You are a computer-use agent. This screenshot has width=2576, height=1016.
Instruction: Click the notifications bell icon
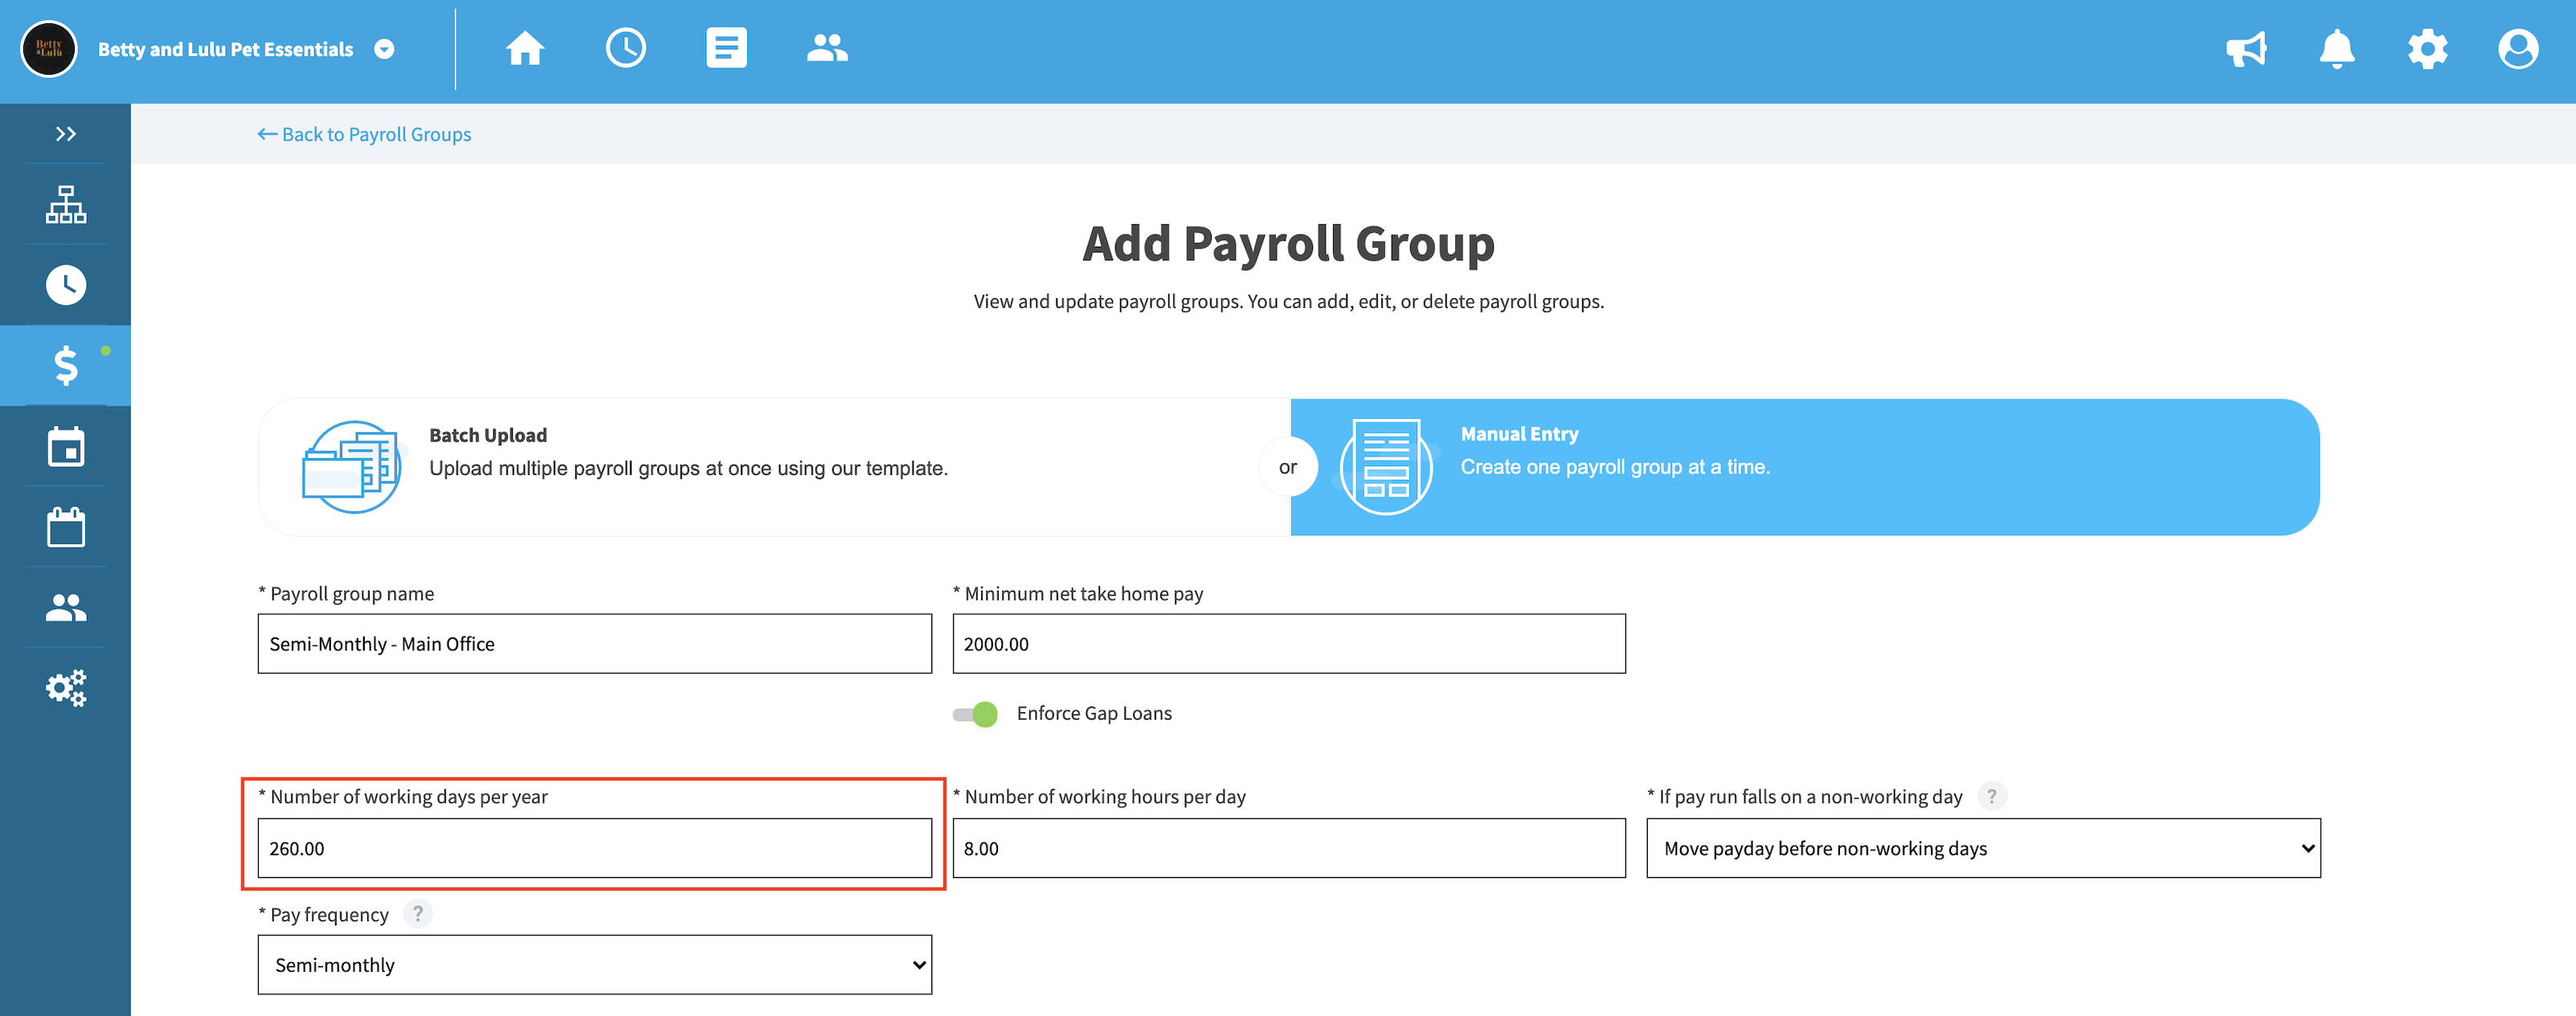(x=2338, y=47)
